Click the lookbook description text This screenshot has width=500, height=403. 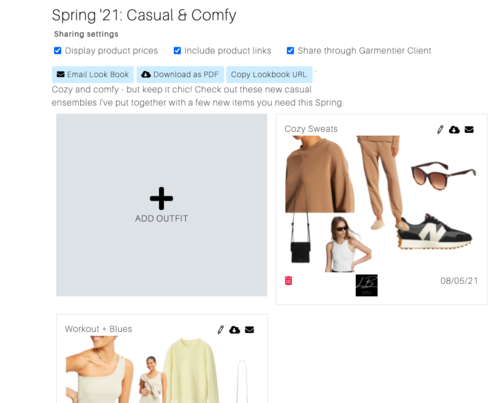(x=197, y=96)
